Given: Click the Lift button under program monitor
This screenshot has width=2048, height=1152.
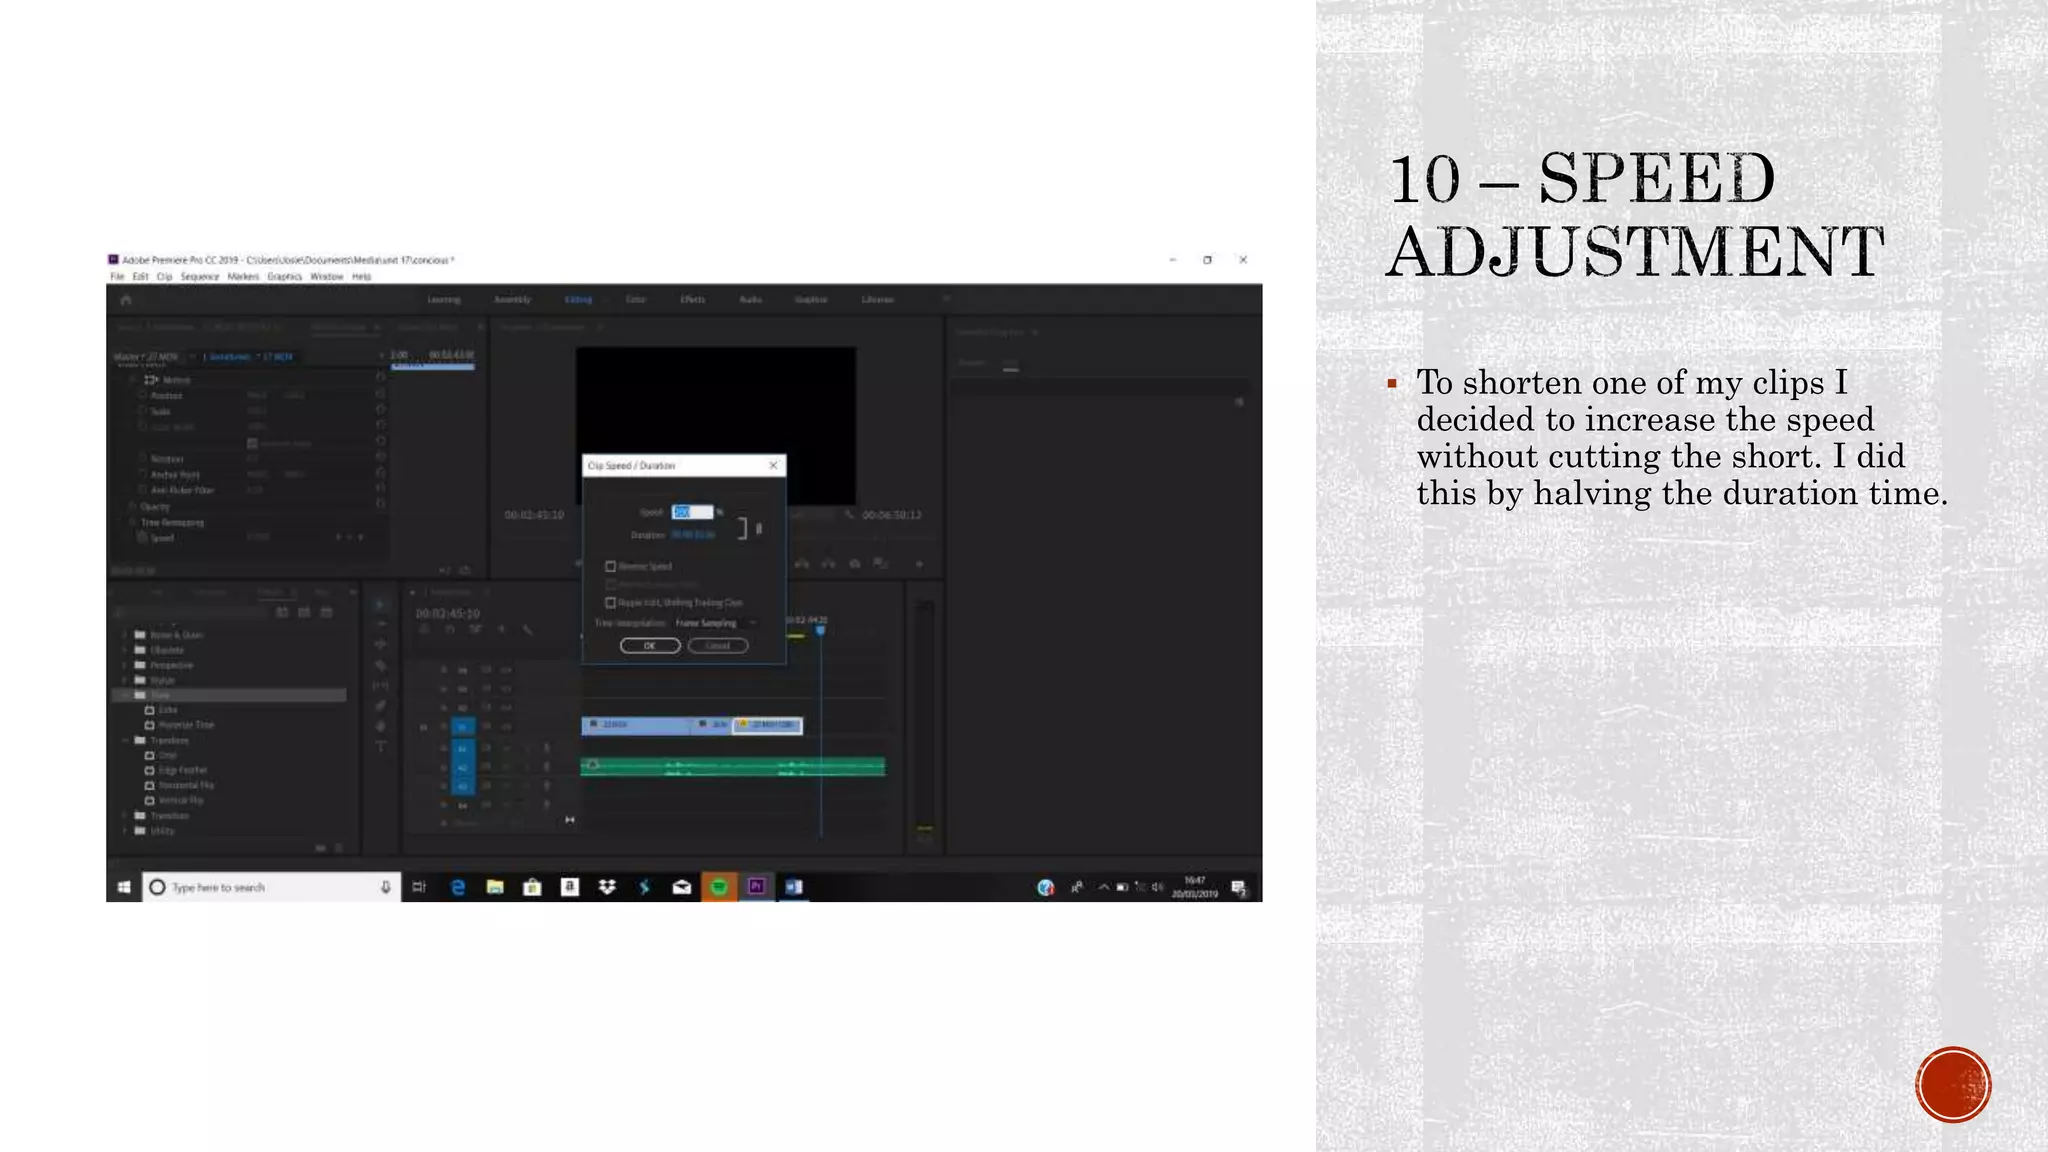Looking at the screenshot, I should coord(802,564).
